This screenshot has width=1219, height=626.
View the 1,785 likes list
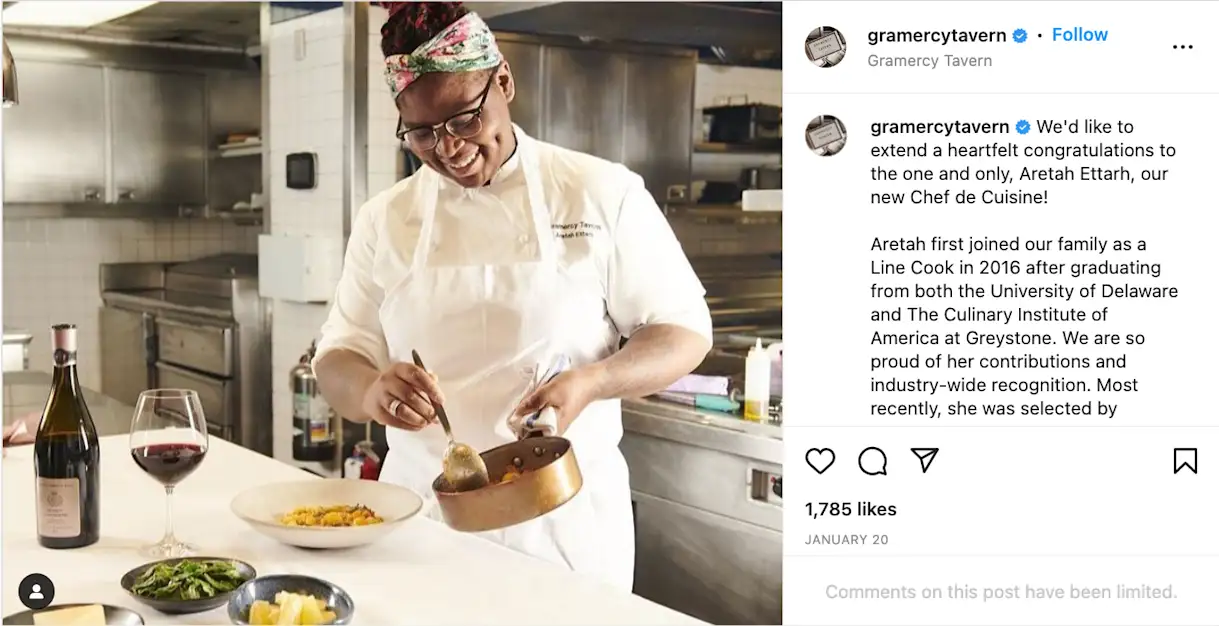851,509
